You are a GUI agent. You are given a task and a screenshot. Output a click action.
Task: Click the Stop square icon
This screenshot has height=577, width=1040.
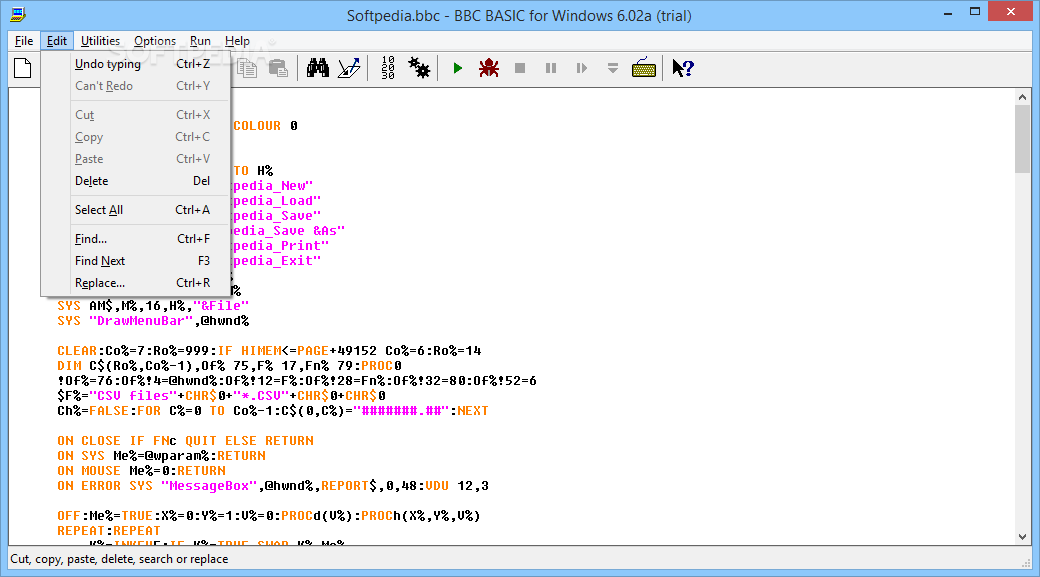520,68
